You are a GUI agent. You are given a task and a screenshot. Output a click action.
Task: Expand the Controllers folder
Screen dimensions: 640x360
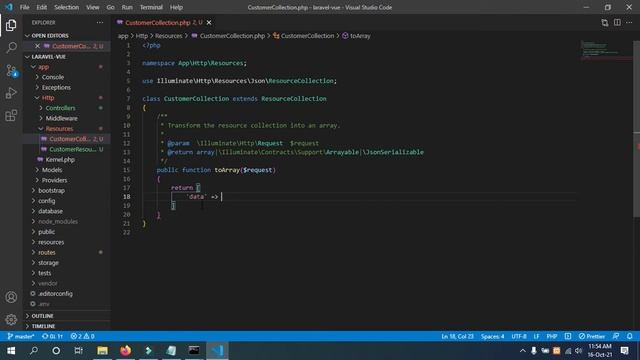[67, 108]
